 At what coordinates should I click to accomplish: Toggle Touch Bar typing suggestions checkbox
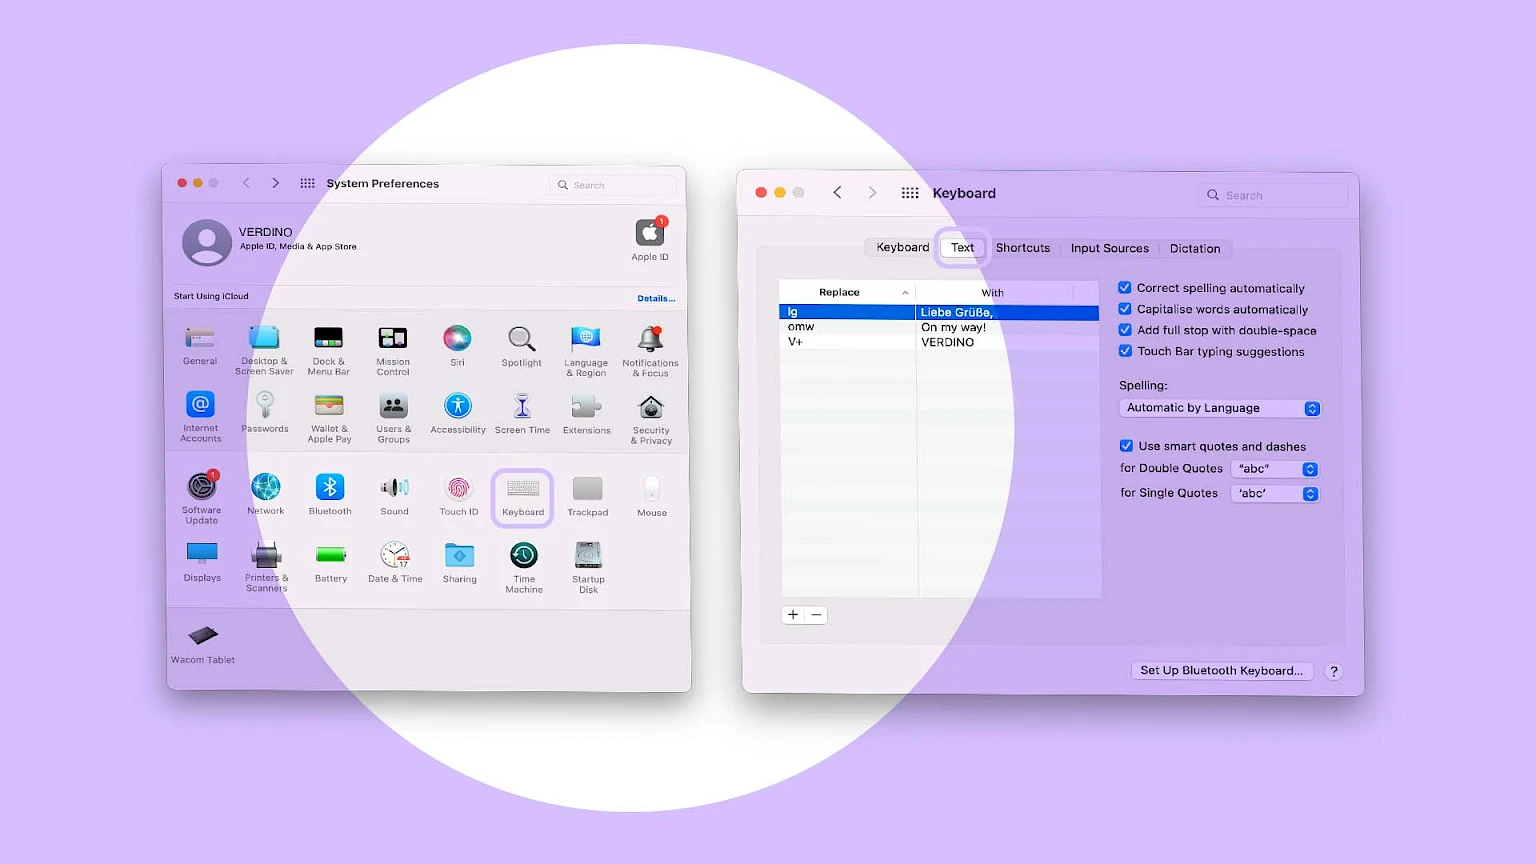pyautogui.click(x=1125, y=351)
